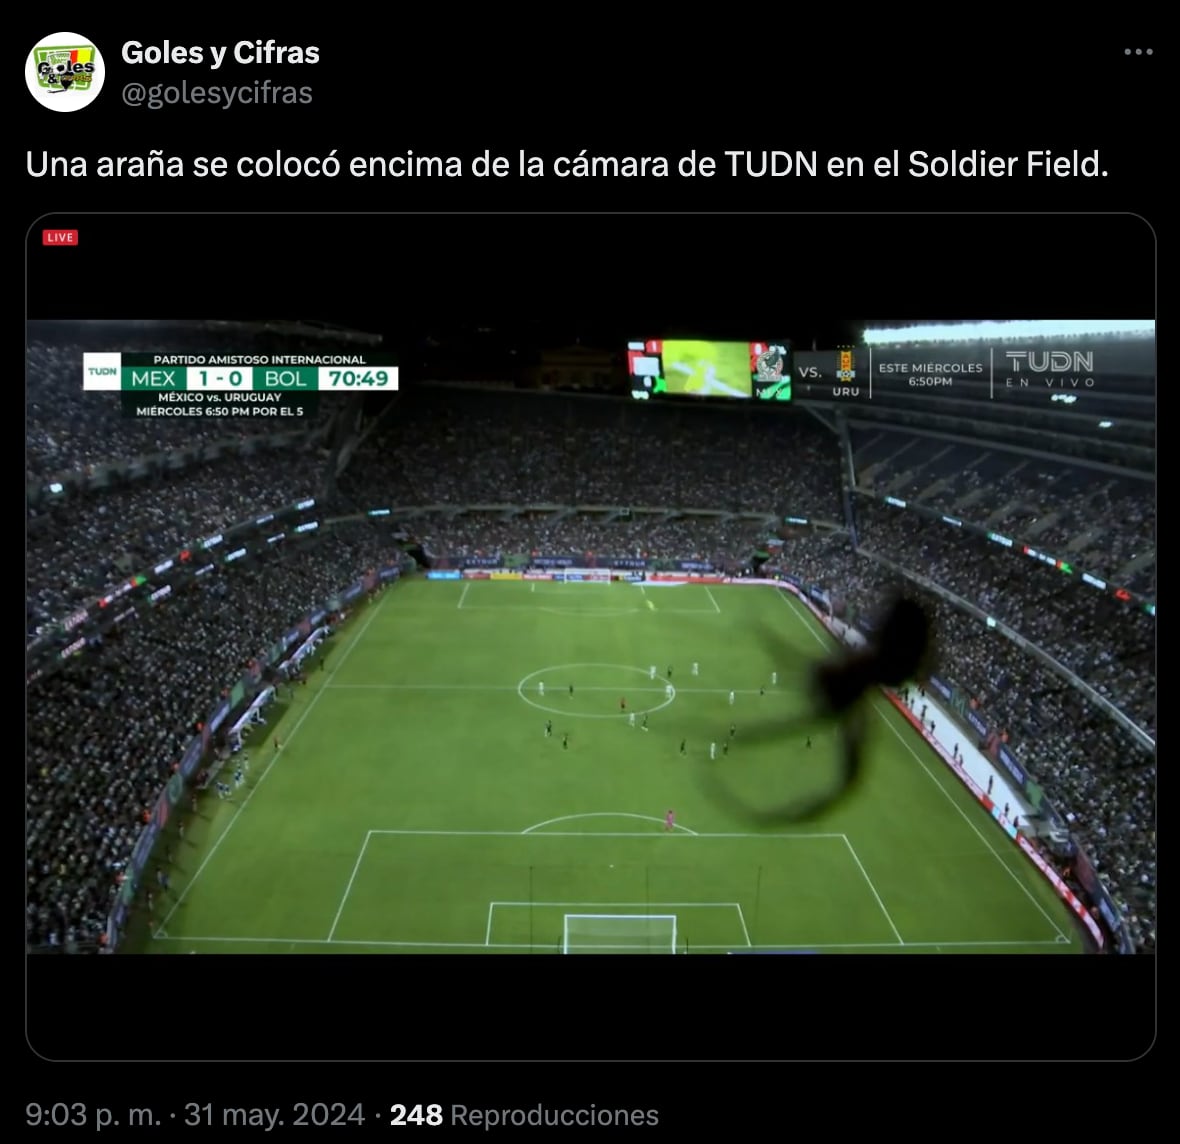Click the red LIVE badge on video
The width and height of the screenshot is (1180, 1144).
point(60,238)
